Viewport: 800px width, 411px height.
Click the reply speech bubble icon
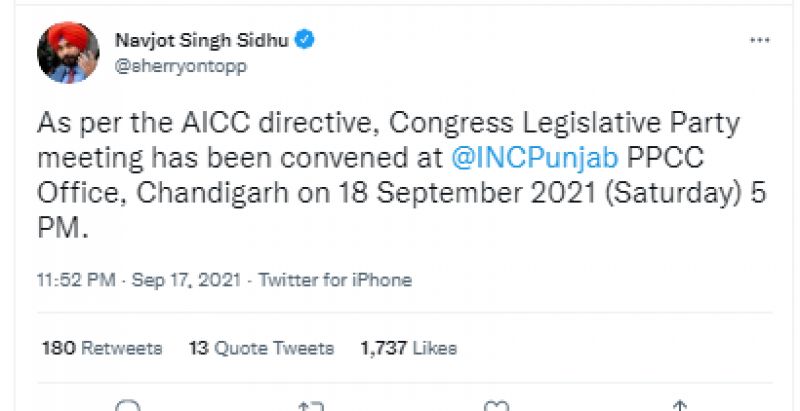(x=128, y=406)
